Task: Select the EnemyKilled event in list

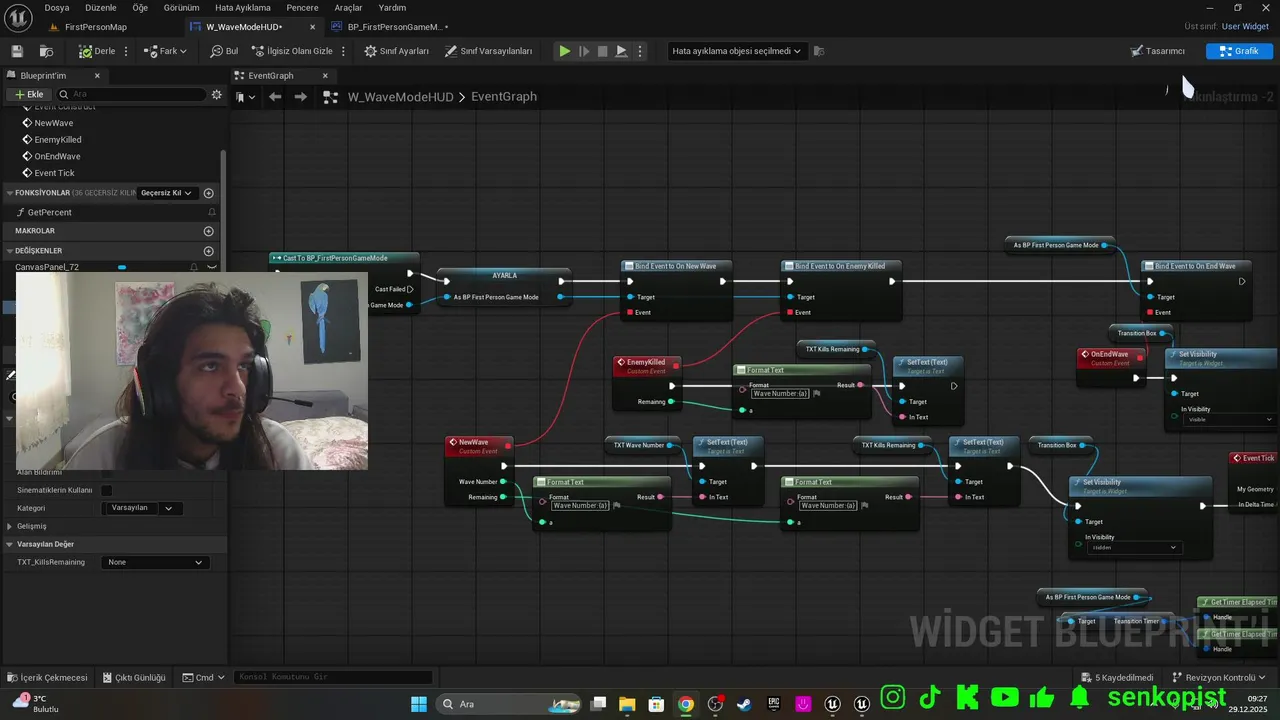Action: coord(58,140)
